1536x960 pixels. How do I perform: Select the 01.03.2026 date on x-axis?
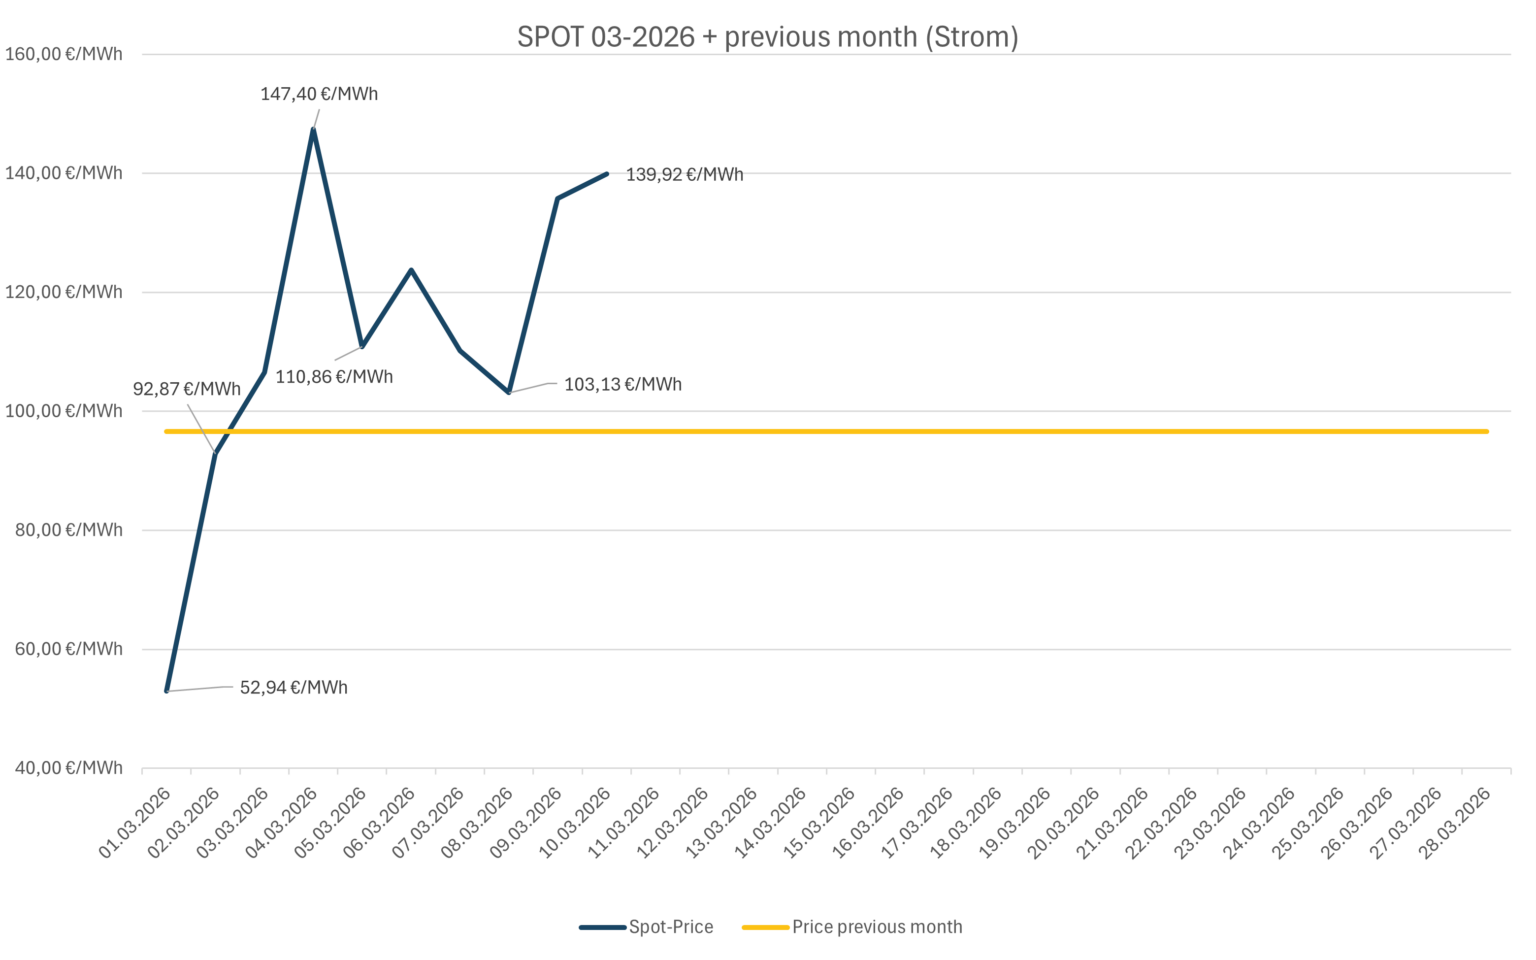click(x=136, y=823)
